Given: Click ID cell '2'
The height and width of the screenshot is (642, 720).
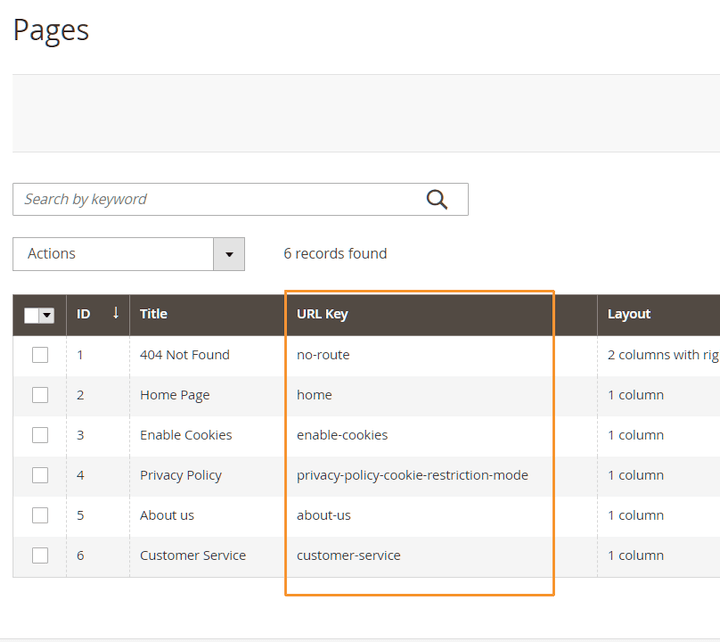Looking at the screenshot, I should click(x=80, y=395).
